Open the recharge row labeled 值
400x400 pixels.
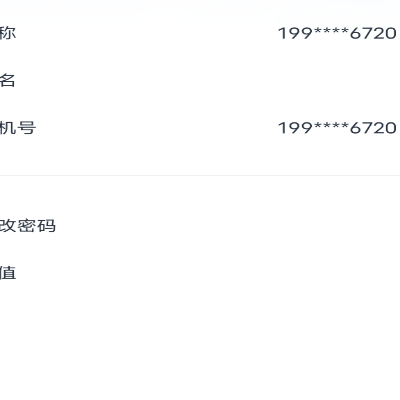pos(200,273)
